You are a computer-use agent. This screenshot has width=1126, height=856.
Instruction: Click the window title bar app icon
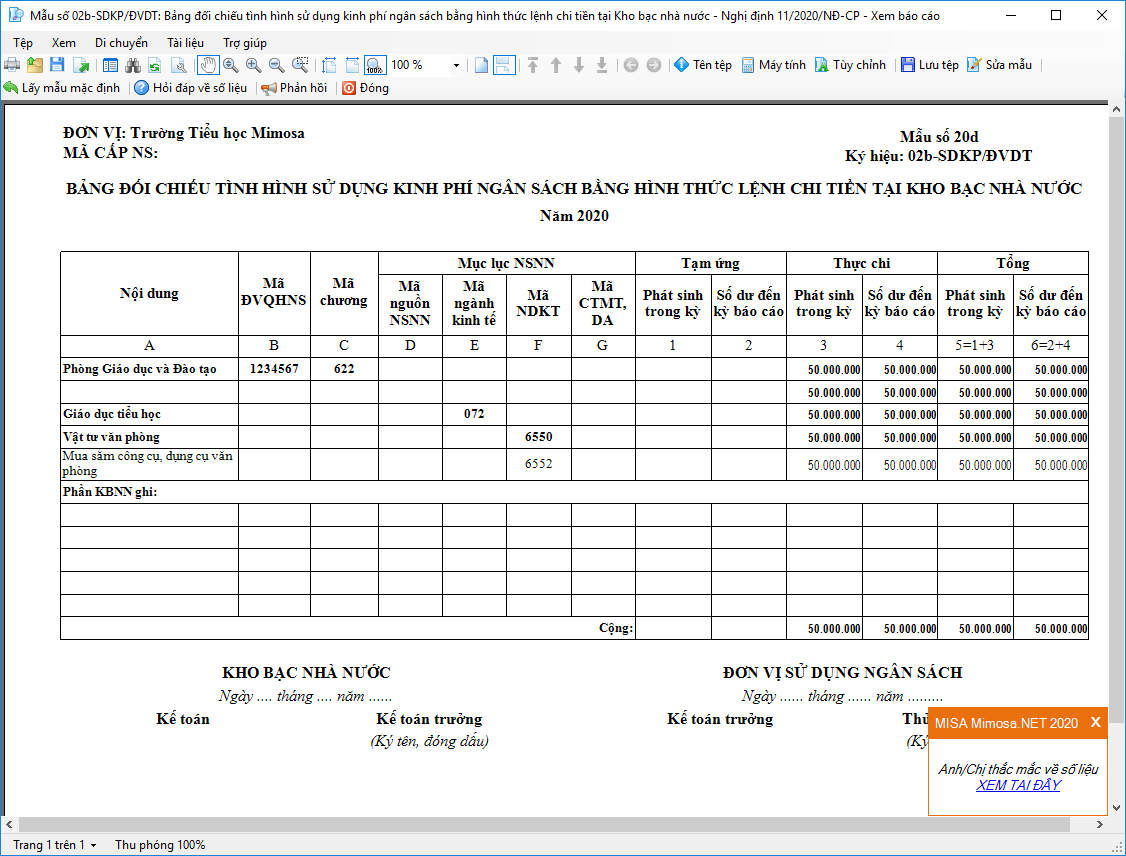coord(16,15)
